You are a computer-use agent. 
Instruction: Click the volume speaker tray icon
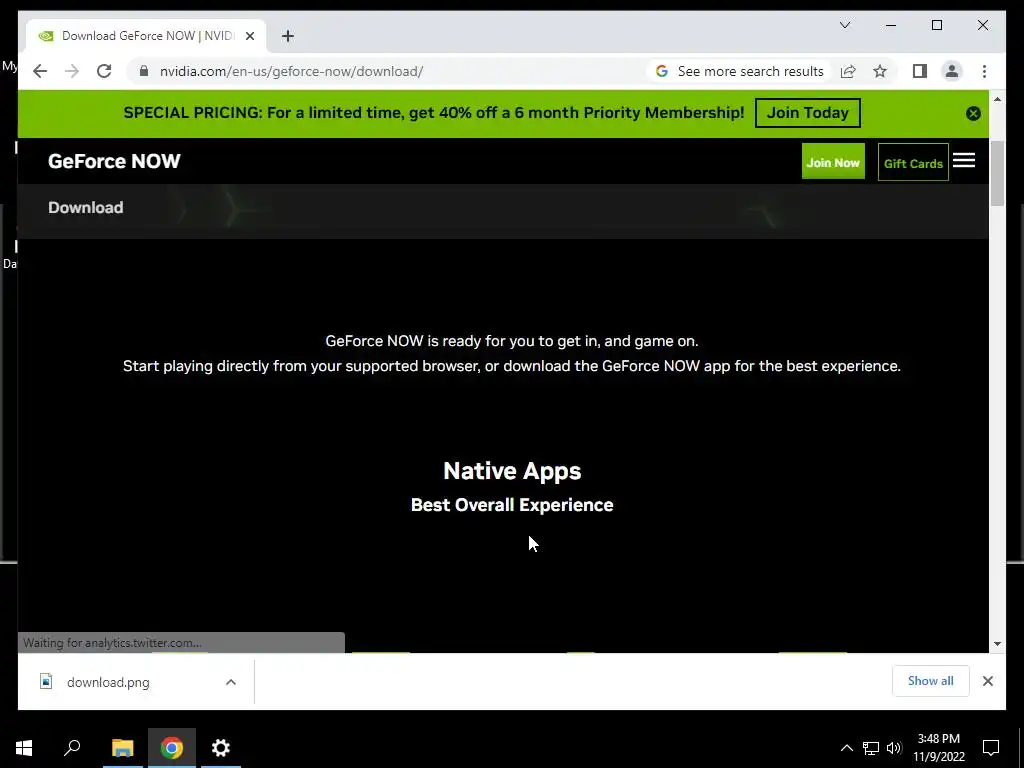coord(894,748)
